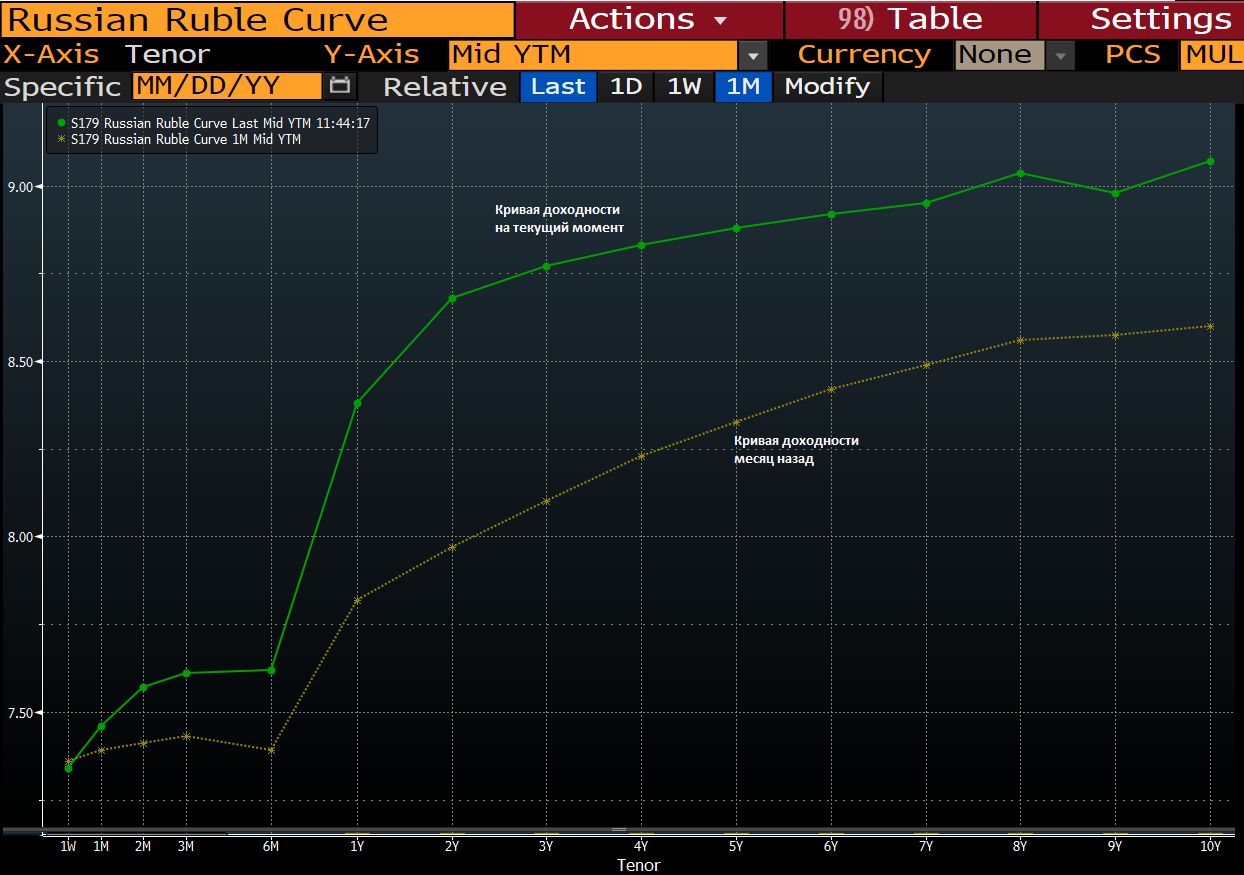
Task: Click the PCS MUL field
Action: (1212, 55)
